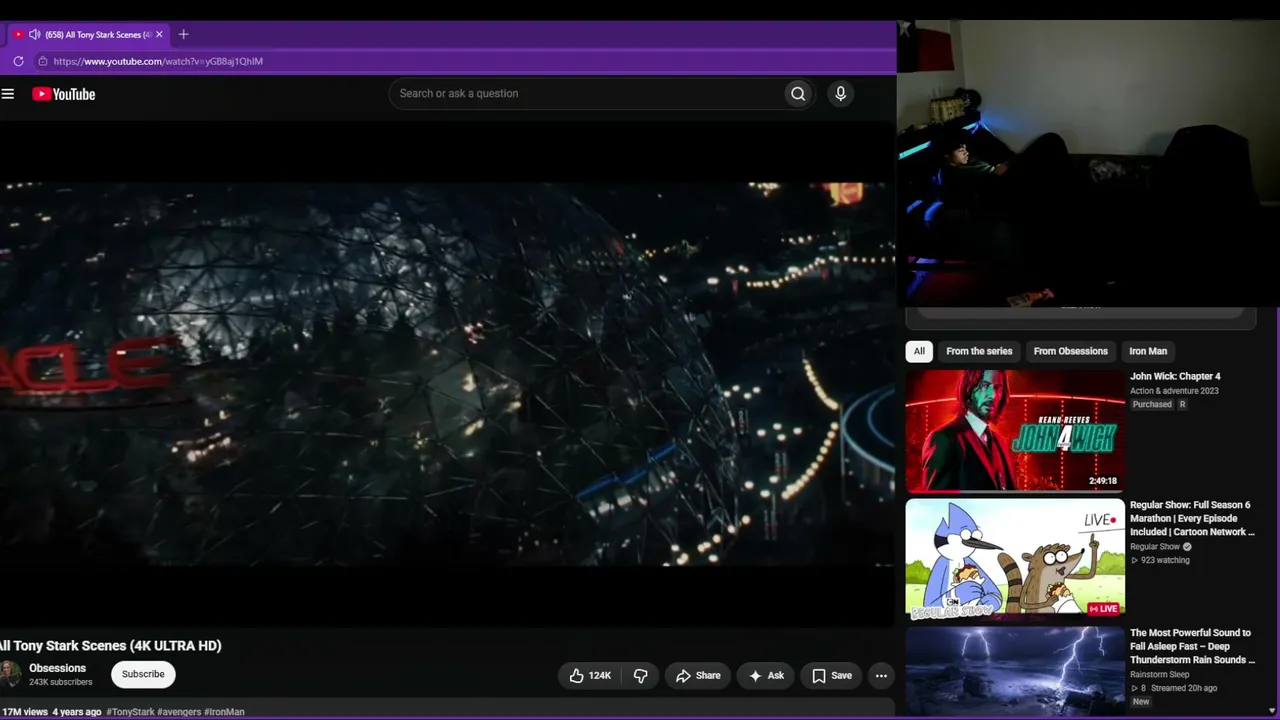Click the 243K subscribers count text
Screen dimensions: 1280x720
[x=60, y=683]
